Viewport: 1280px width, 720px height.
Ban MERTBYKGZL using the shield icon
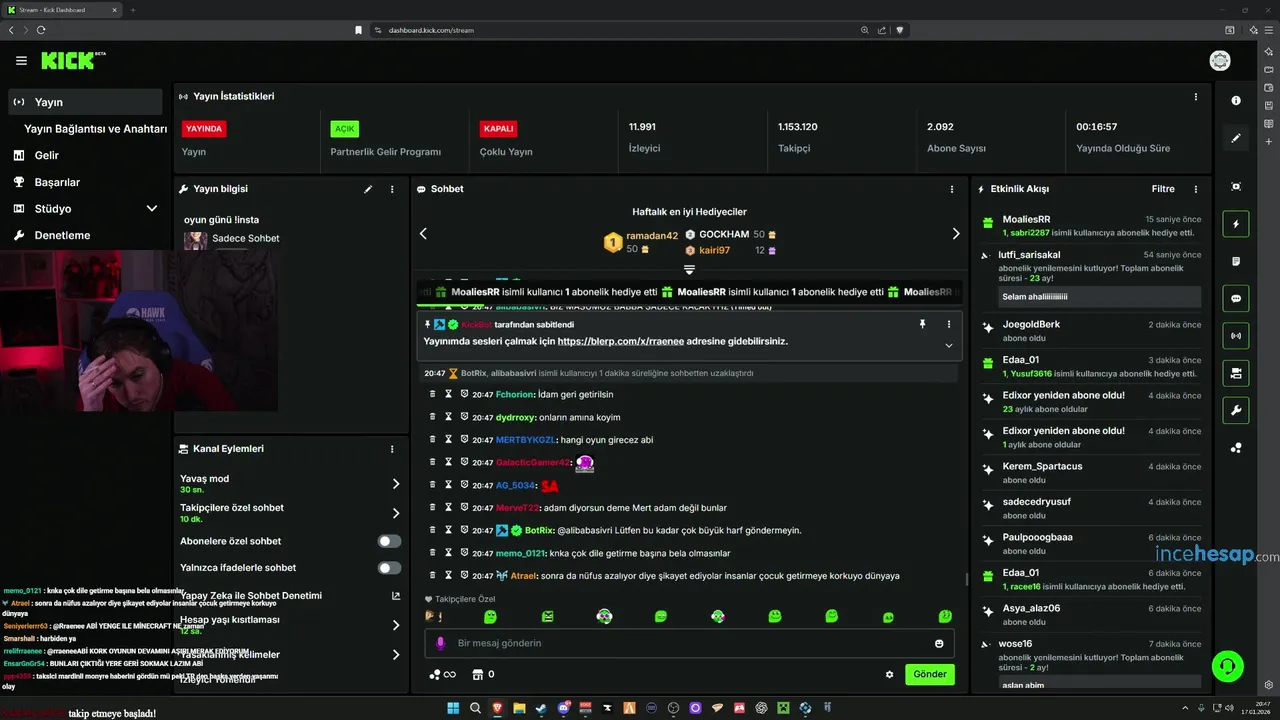tap(464, 440)
